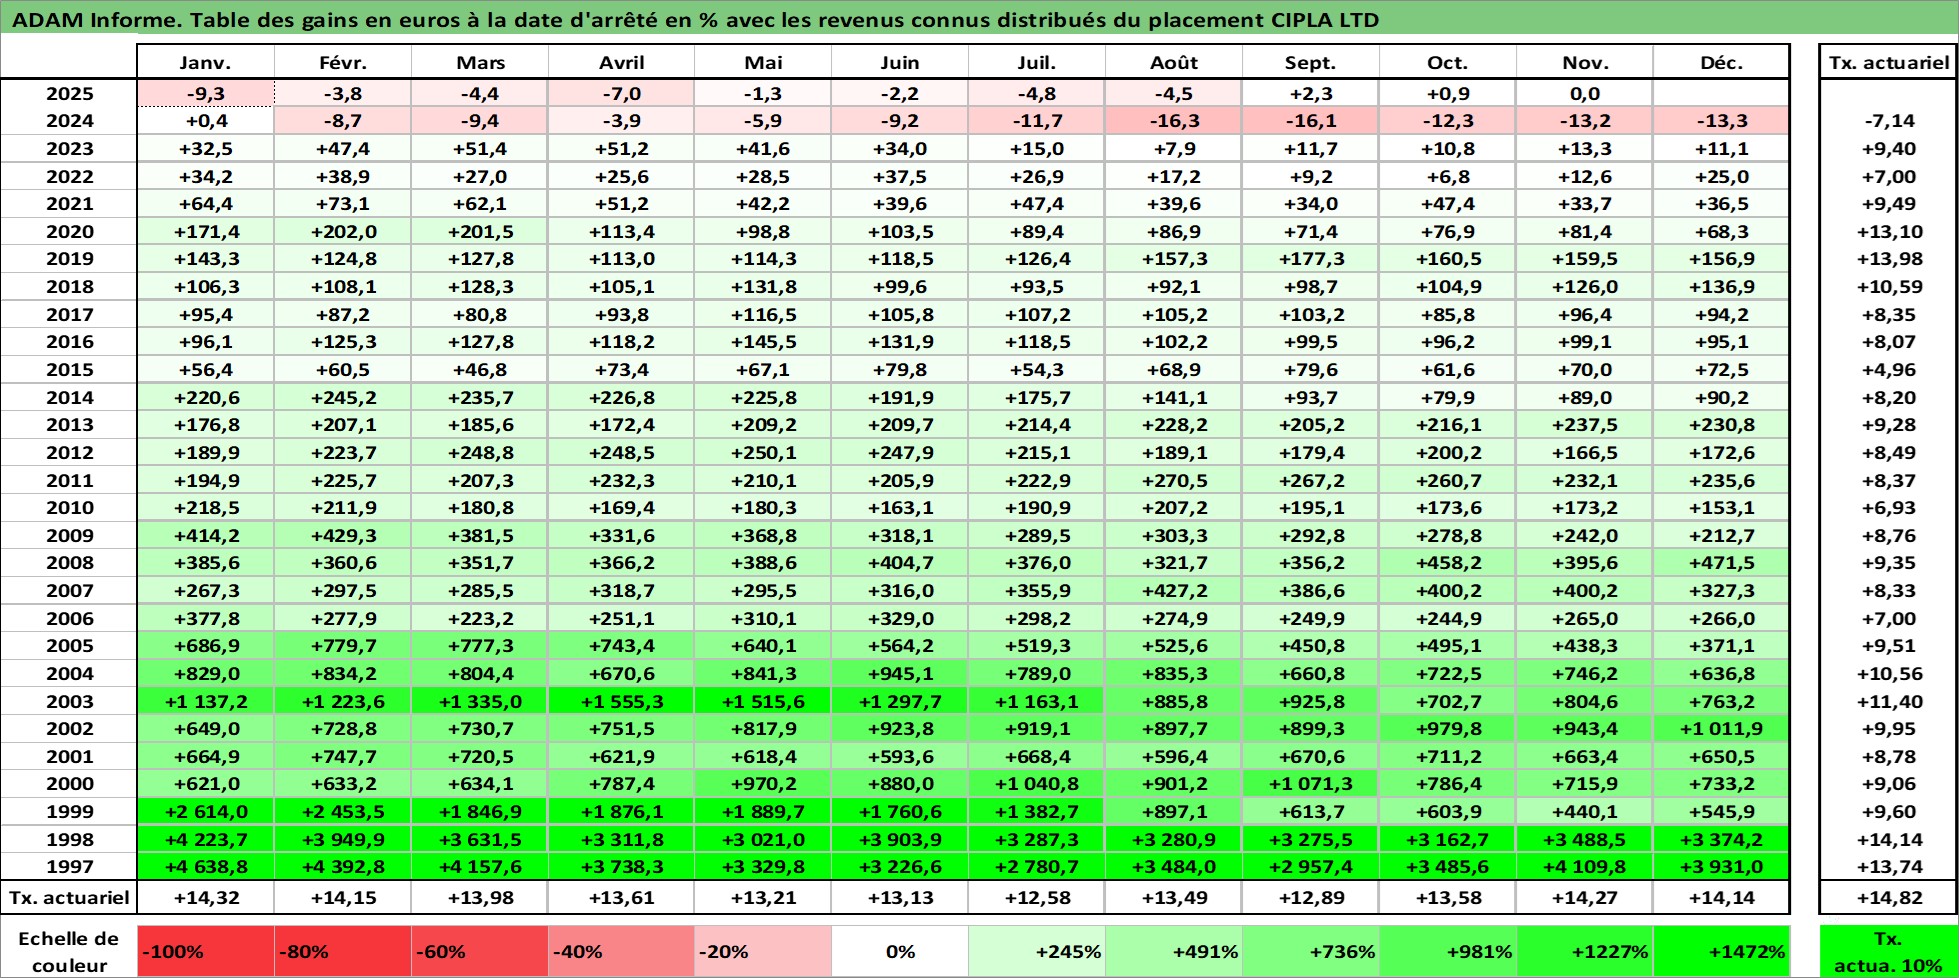Click the '+3 903,9' cell in 1998 Juin
The image size is (1959, 978).
899,839
